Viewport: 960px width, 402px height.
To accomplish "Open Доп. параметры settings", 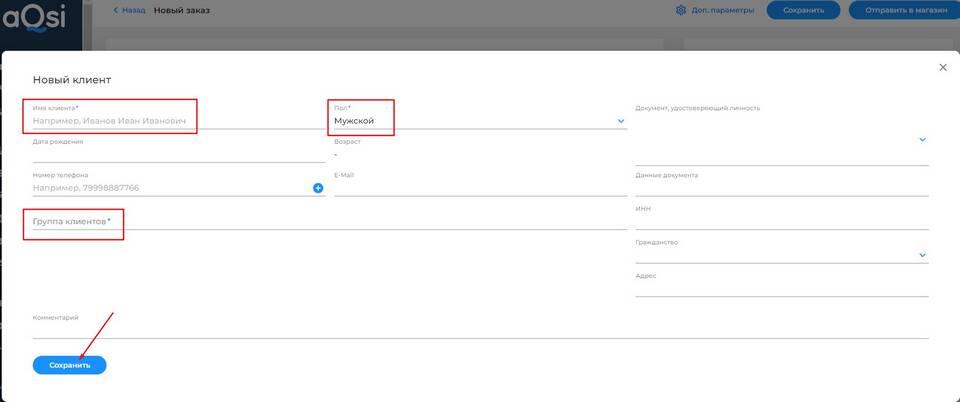I will [x=722, y=10].
